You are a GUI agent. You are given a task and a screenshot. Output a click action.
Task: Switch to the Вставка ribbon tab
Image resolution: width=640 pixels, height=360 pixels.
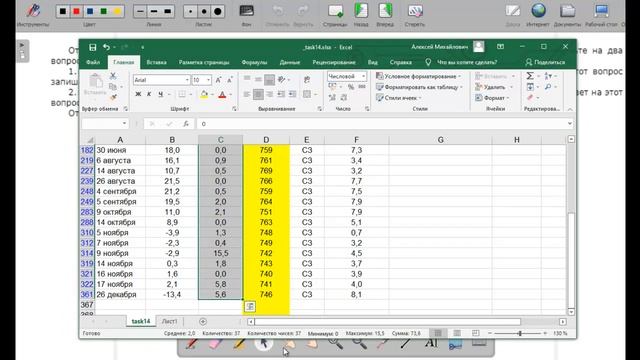coord(156,62)
